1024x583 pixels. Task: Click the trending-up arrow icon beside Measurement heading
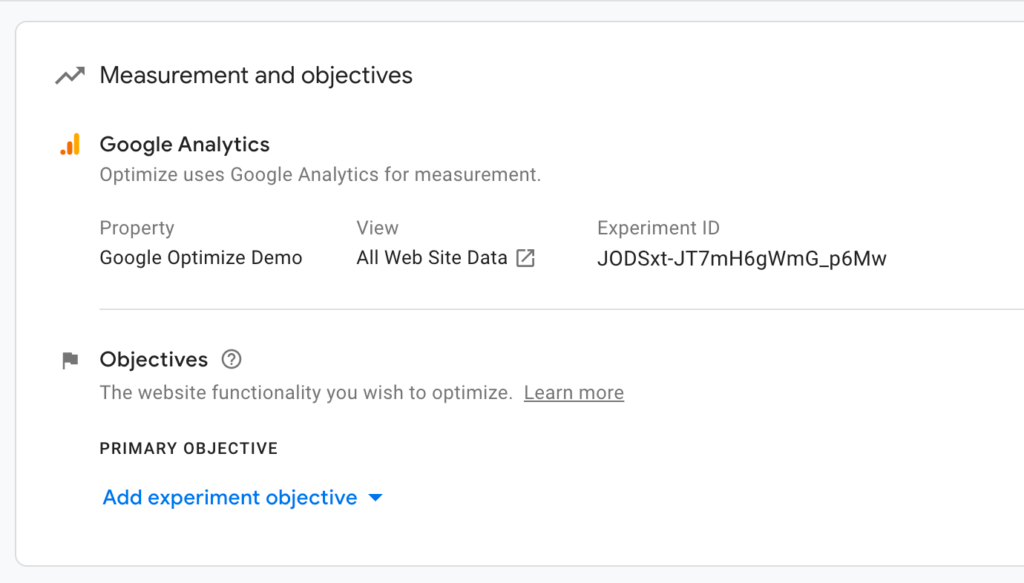(70, 76)
